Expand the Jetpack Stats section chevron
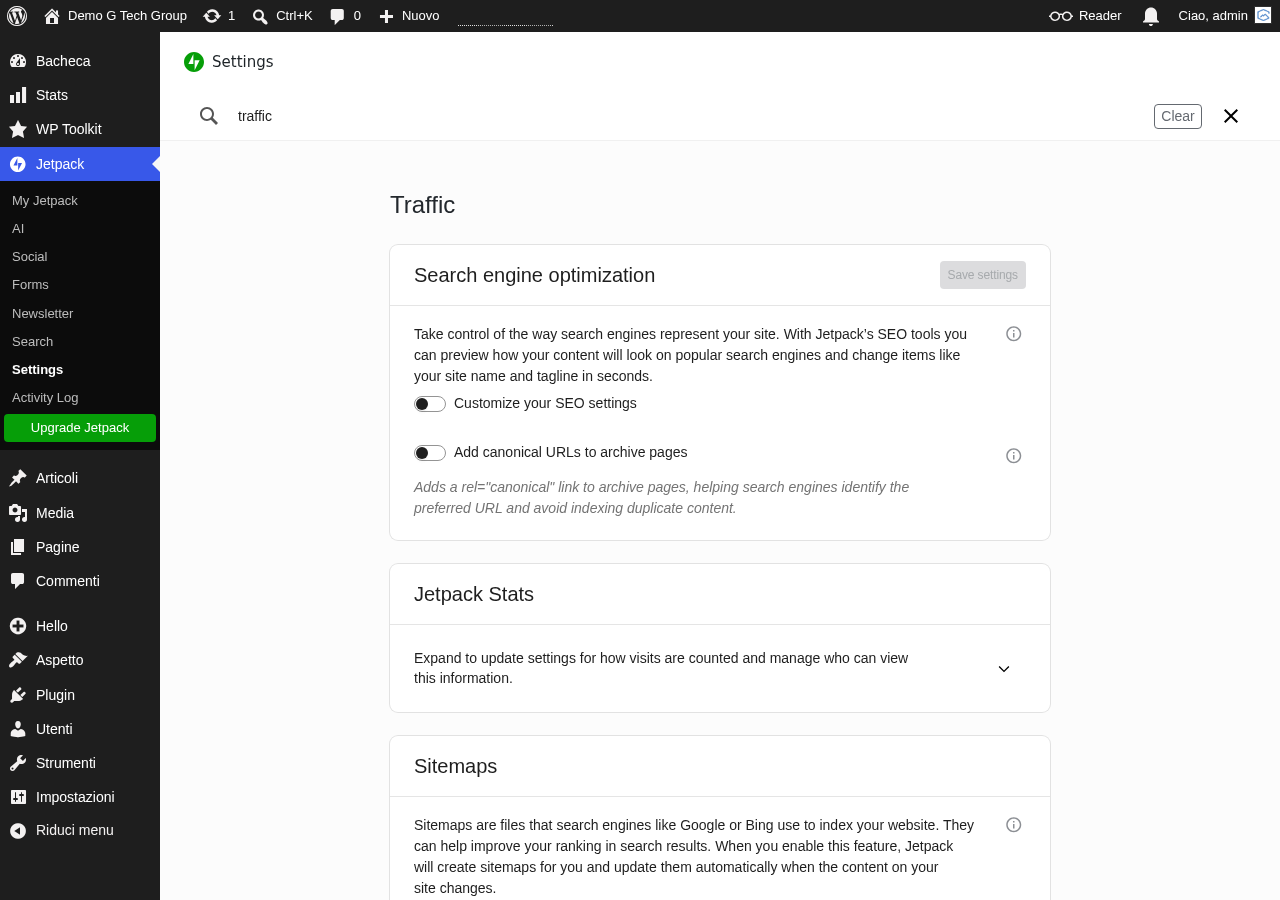 1004,669
